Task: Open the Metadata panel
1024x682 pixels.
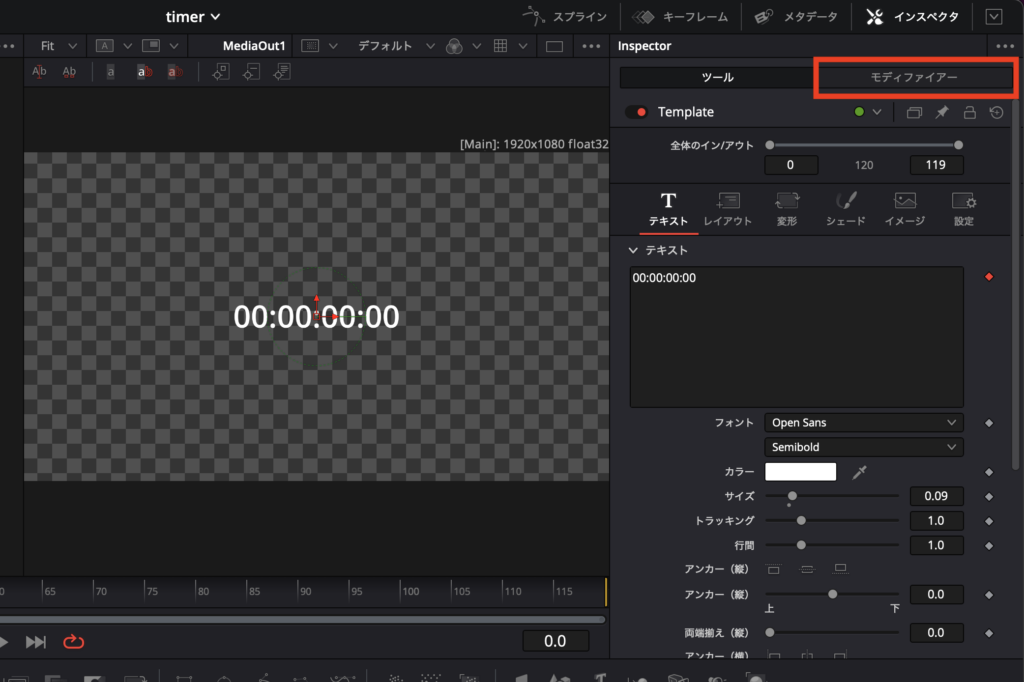Action: click(795, 17)
